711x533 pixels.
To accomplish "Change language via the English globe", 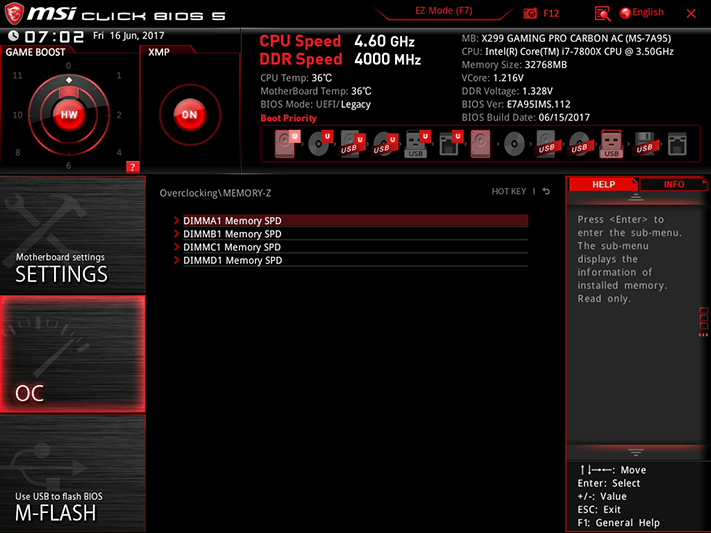I will click(642, 13).
